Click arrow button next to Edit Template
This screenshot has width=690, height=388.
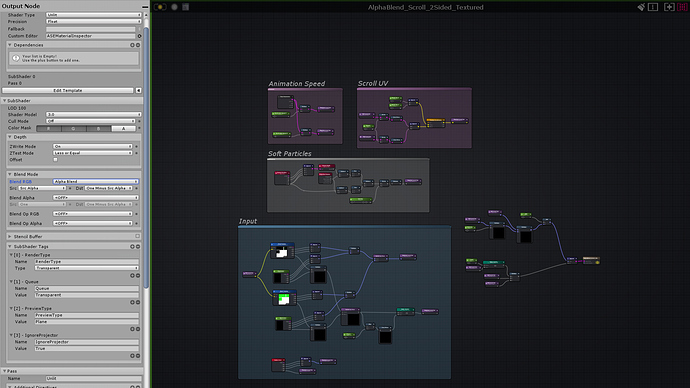click(x=138, y=91)
